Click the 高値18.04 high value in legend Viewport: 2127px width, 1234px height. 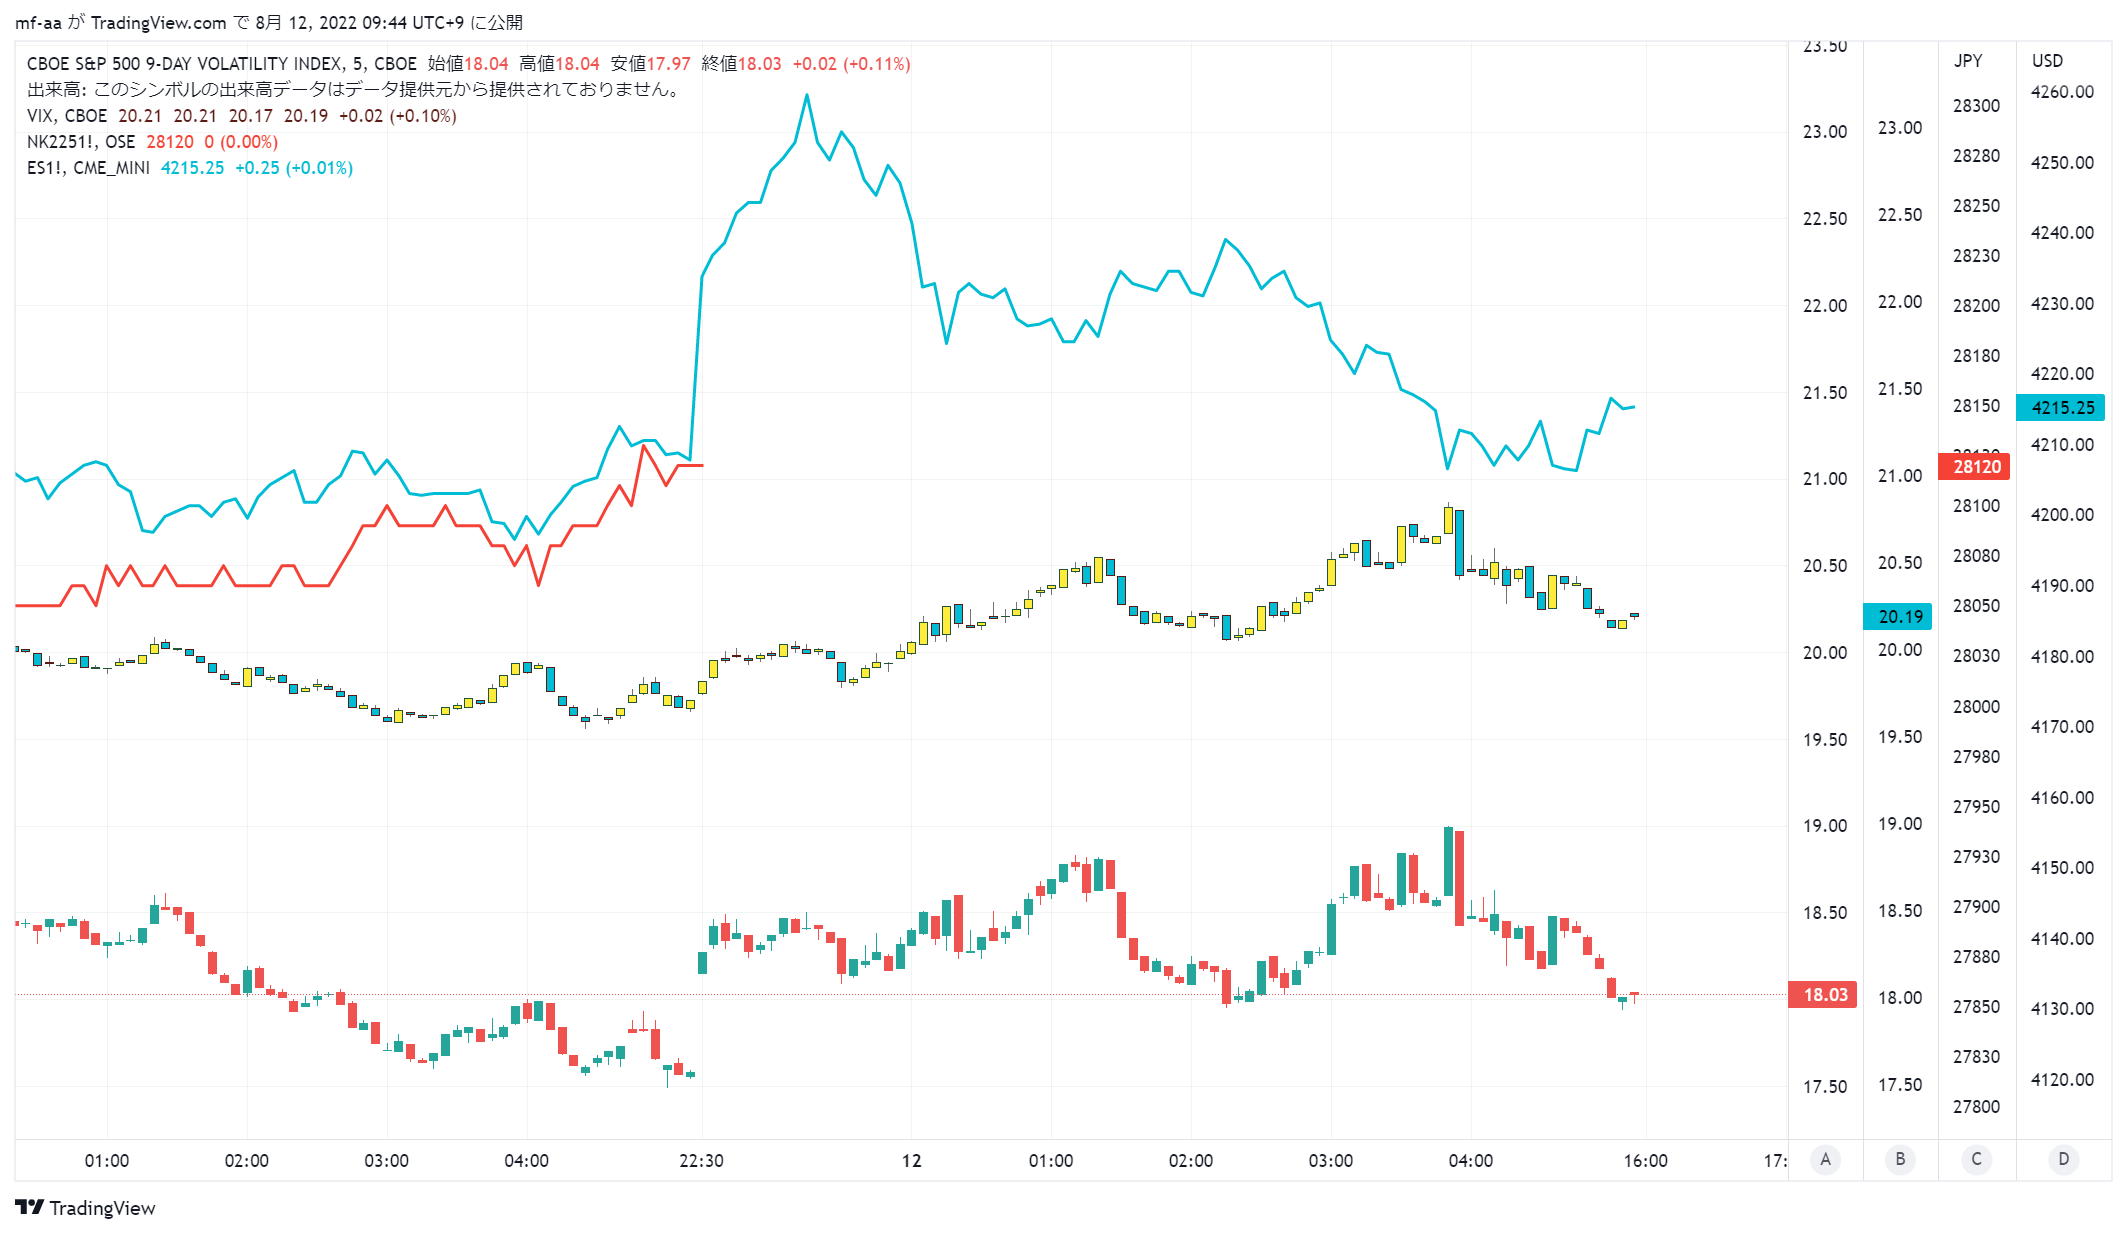click(559, 64)
